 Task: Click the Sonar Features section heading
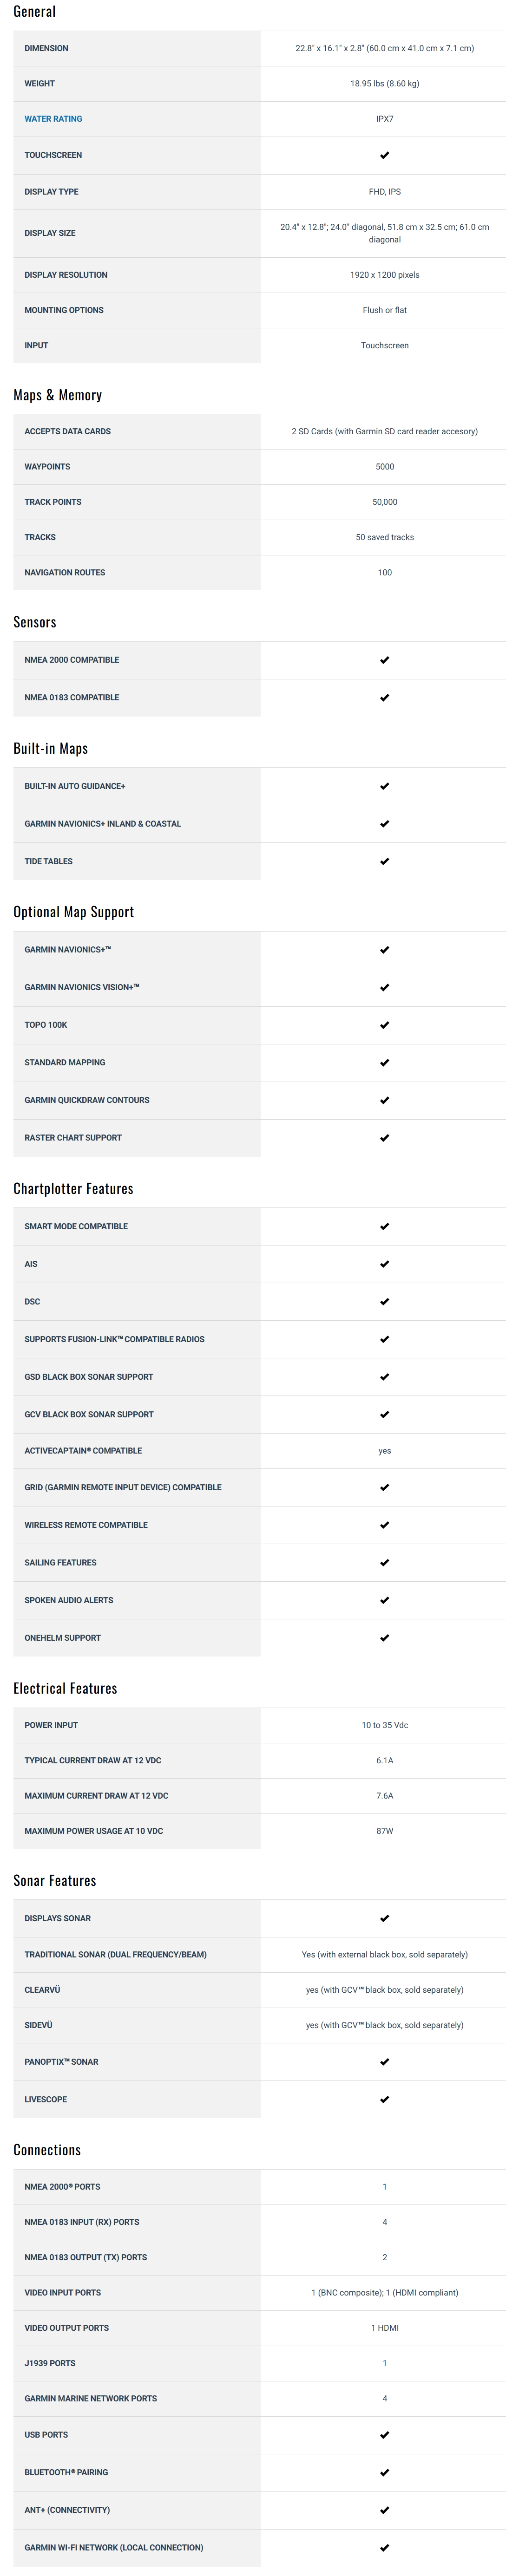55,1881
